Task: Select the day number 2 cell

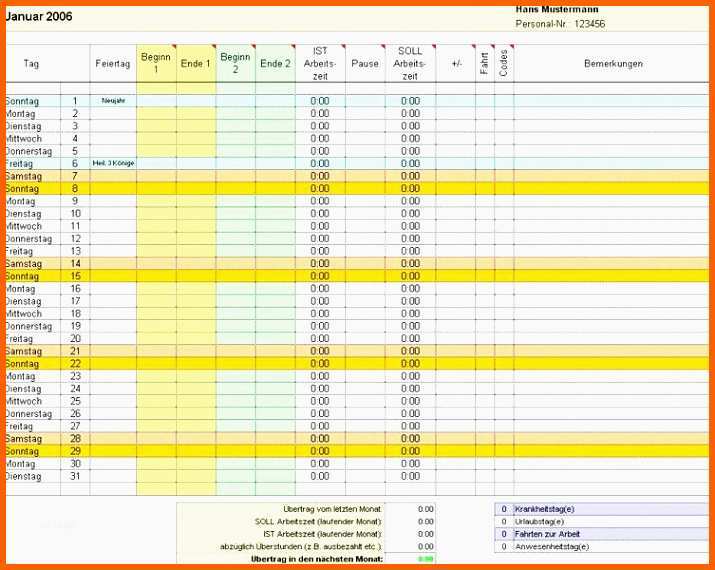Action: click(75, 114)
